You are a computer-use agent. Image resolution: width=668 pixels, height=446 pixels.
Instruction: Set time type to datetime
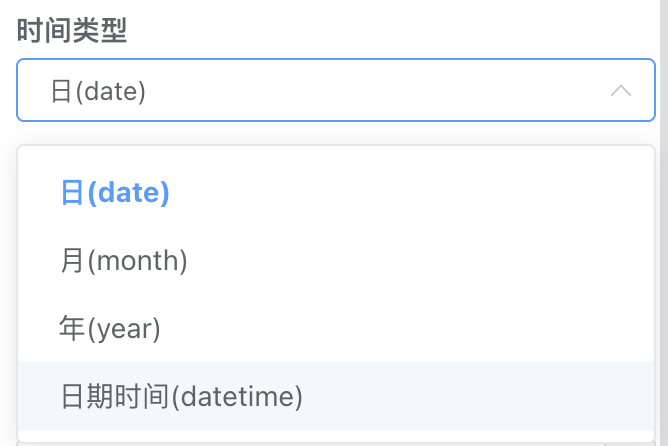181,396
